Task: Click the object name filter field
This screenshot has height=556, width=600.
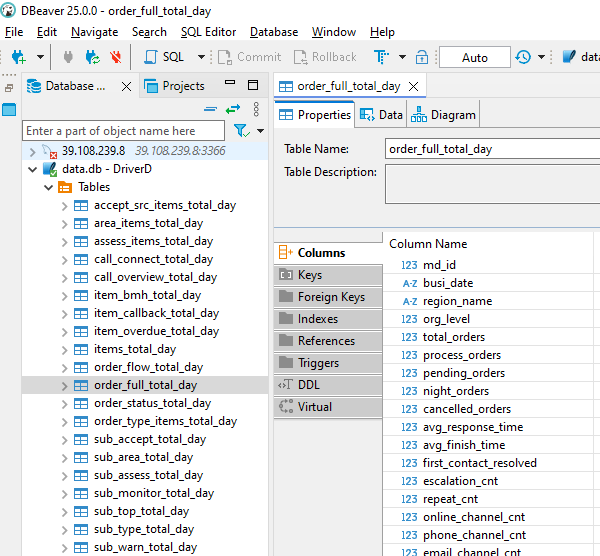Action: [123, 131]
